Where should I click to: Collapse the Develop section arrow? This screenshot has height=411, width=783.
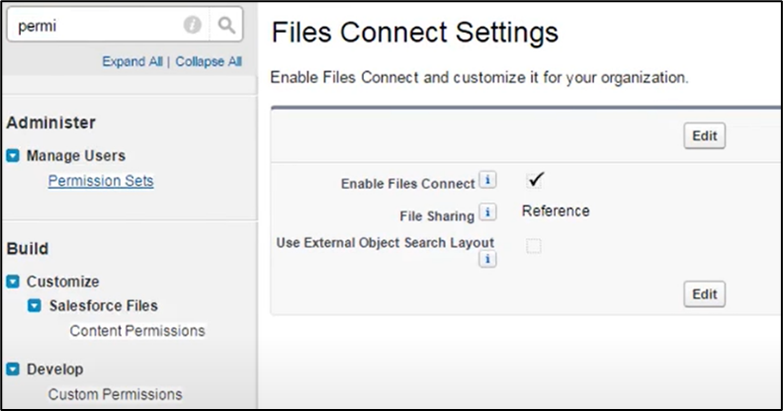click(x=13, y=369)
